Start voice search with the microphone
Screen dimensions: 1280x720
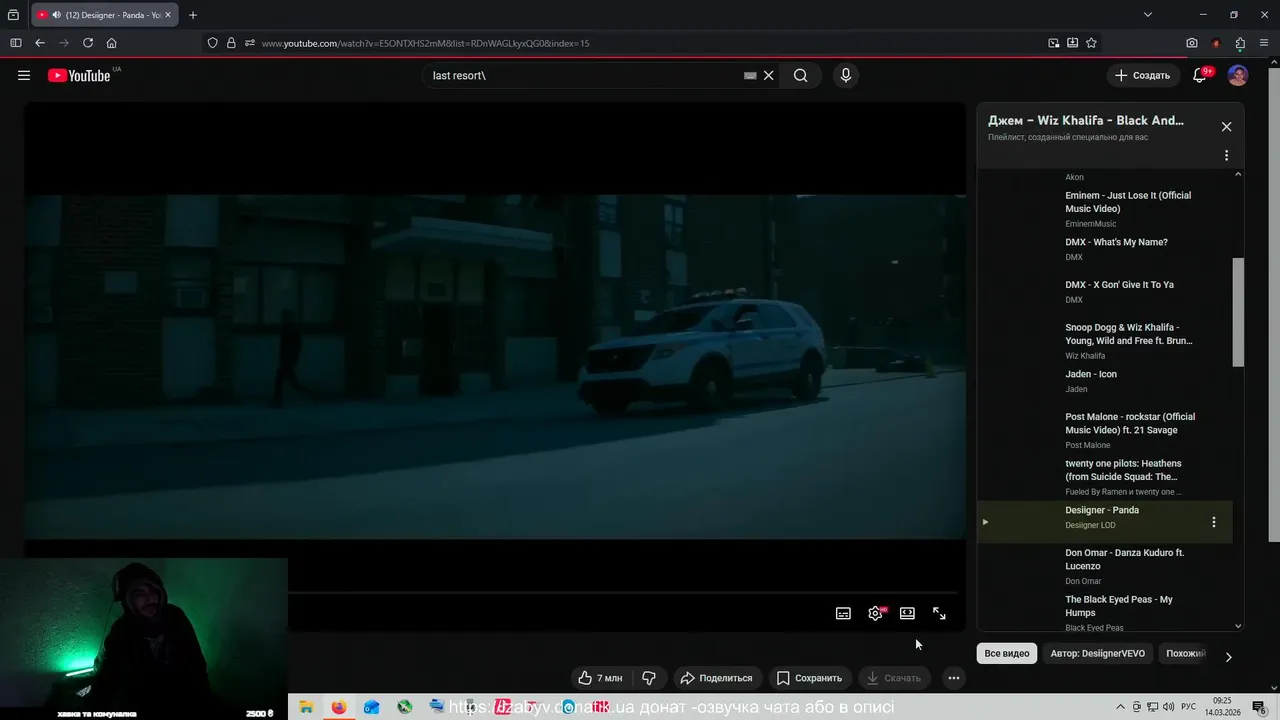pyautogui.click(x=846, y=75)
